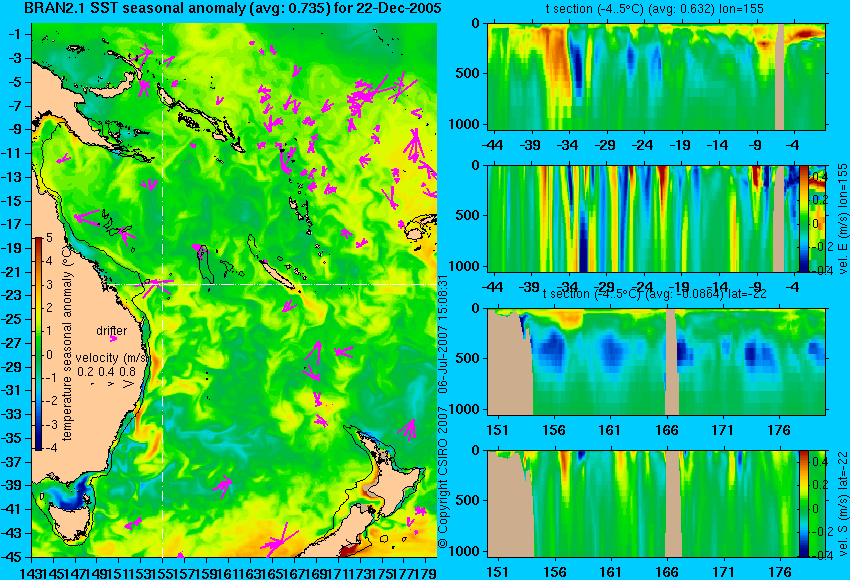Click the 'Copyright CSIRO 2007' vertical text
This screenshot has width=850, height=580.
pyautogui.click(x=443, y=480)
